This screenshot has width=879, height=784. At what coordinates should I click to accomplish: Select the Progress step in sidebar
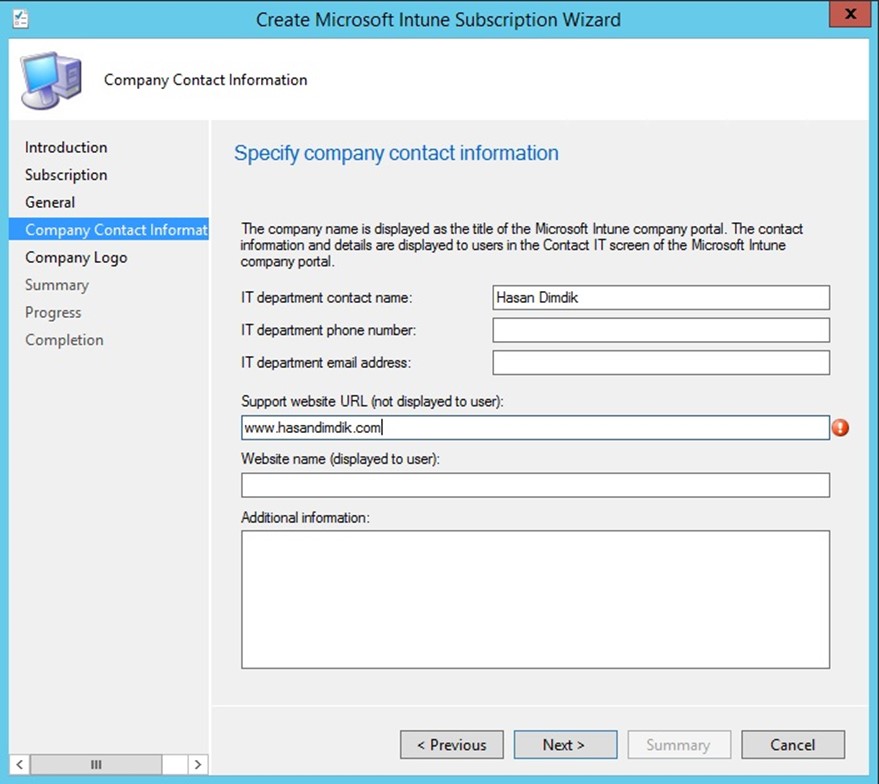53,312
